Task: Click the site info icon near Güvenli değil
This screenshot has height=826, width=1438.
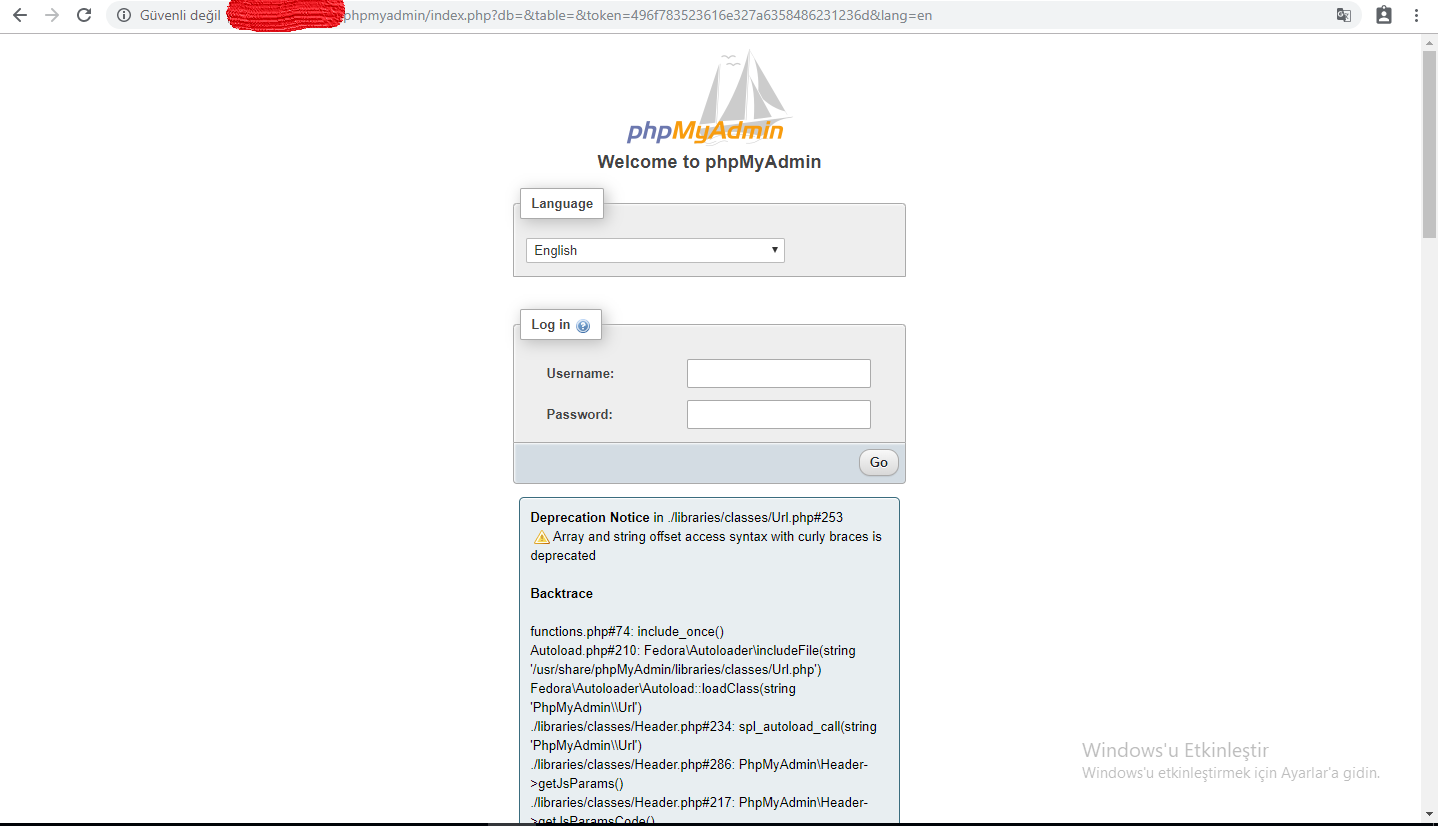Action: point(122,15)
